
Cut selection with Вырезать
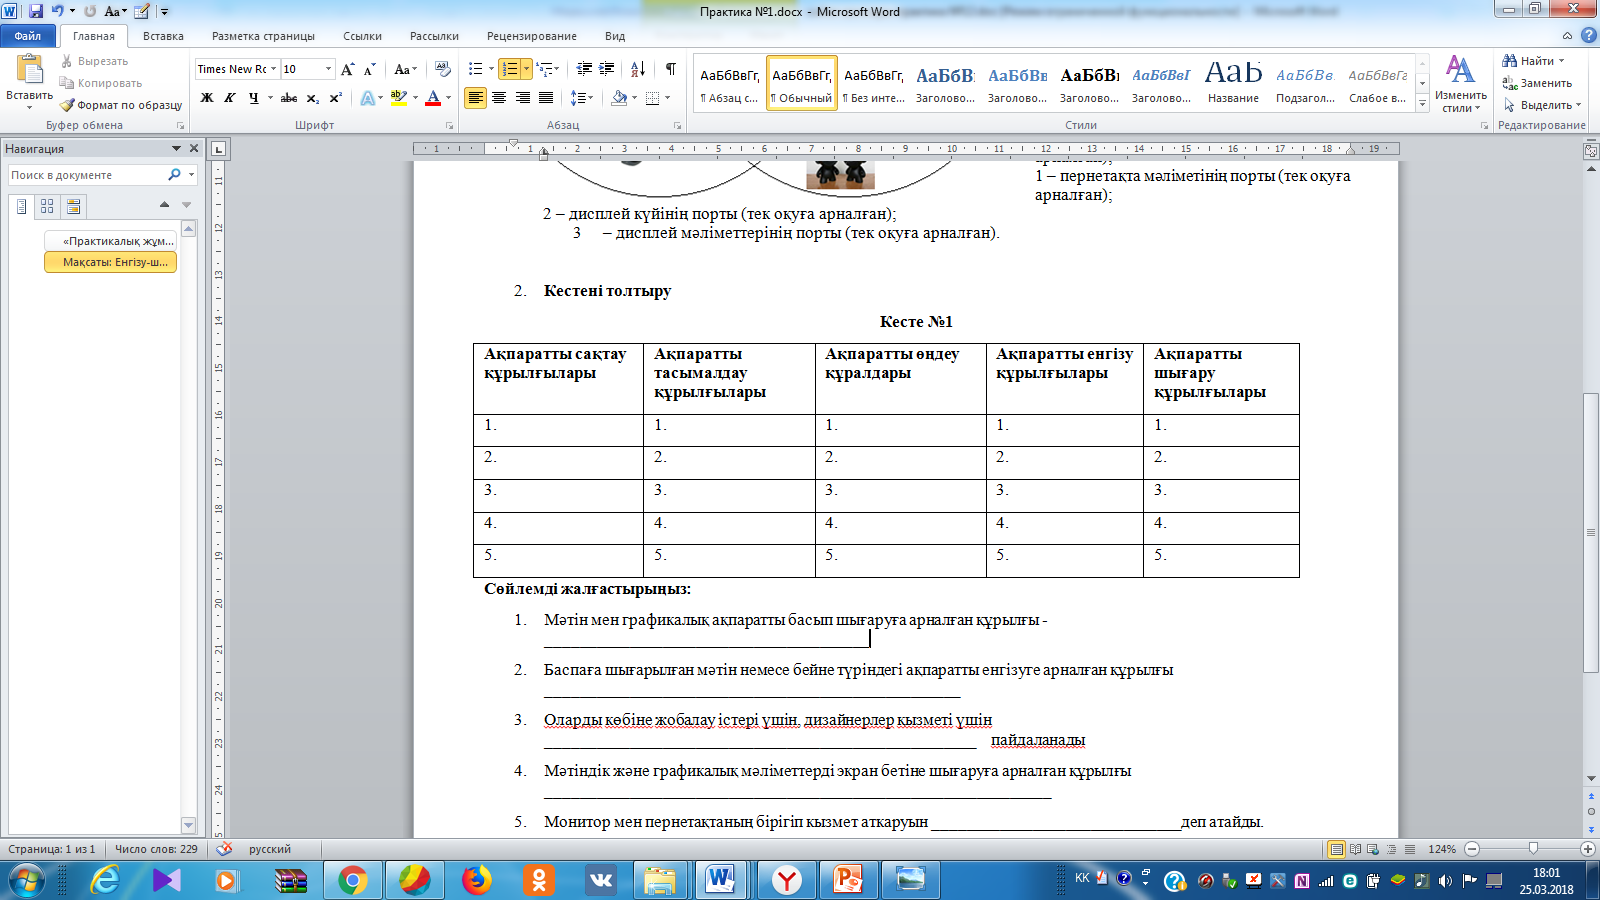tap(95, 61)
